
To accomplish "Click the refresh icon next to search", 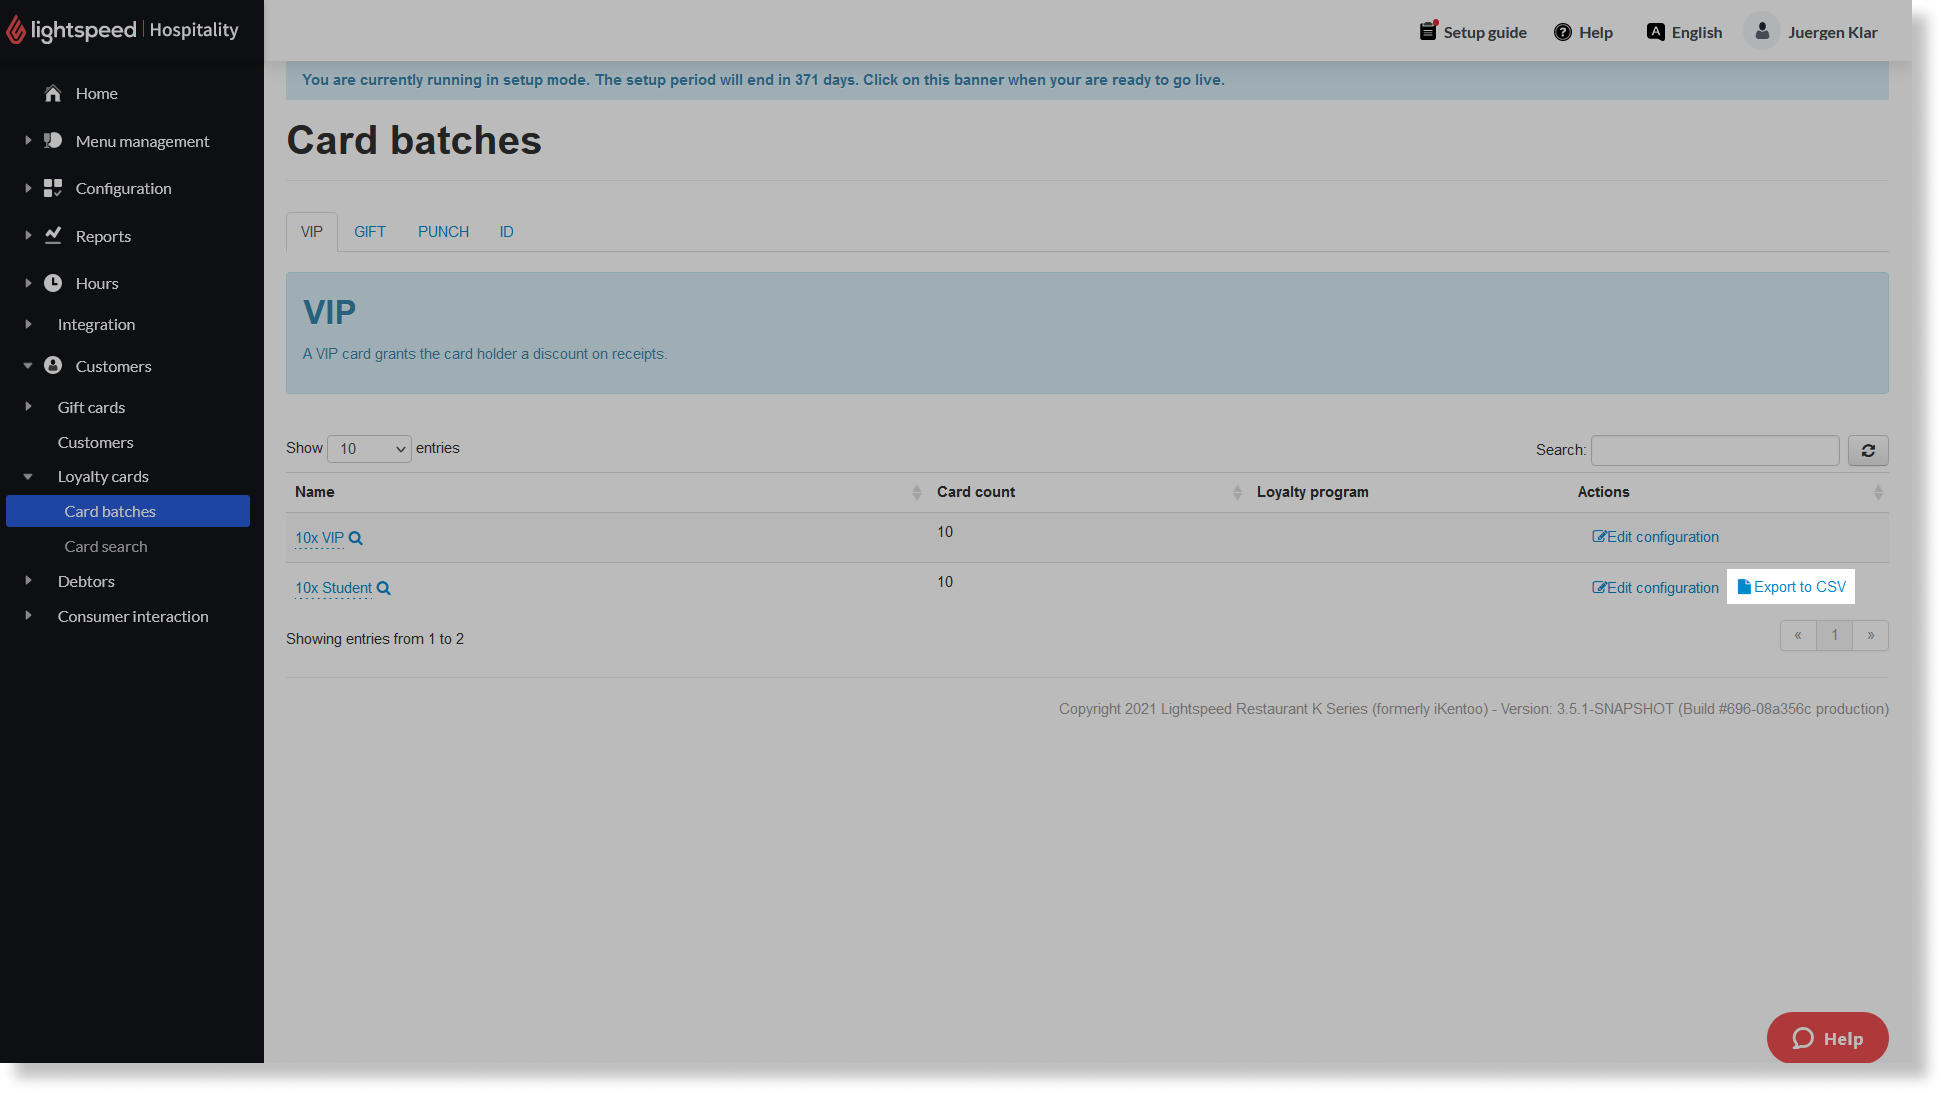I will click(x=1867, y=451).
